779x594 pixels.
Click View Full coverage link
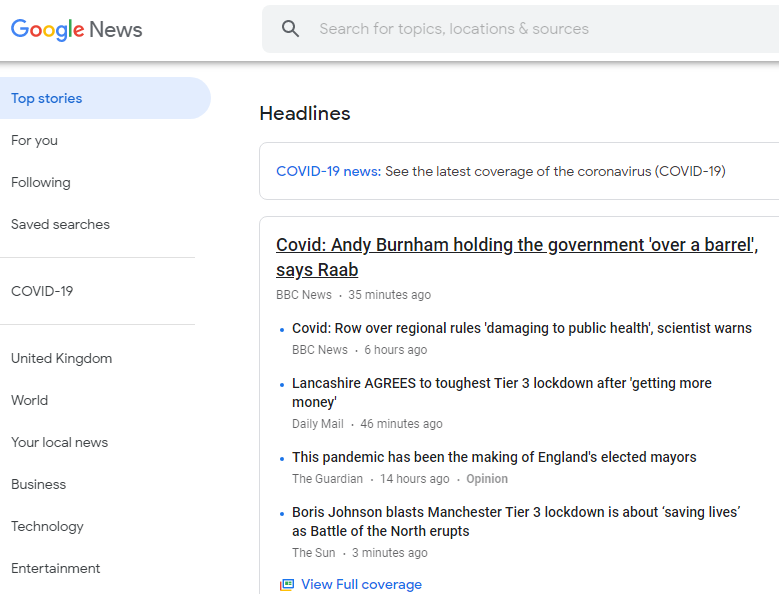click(x=361, y=585)
